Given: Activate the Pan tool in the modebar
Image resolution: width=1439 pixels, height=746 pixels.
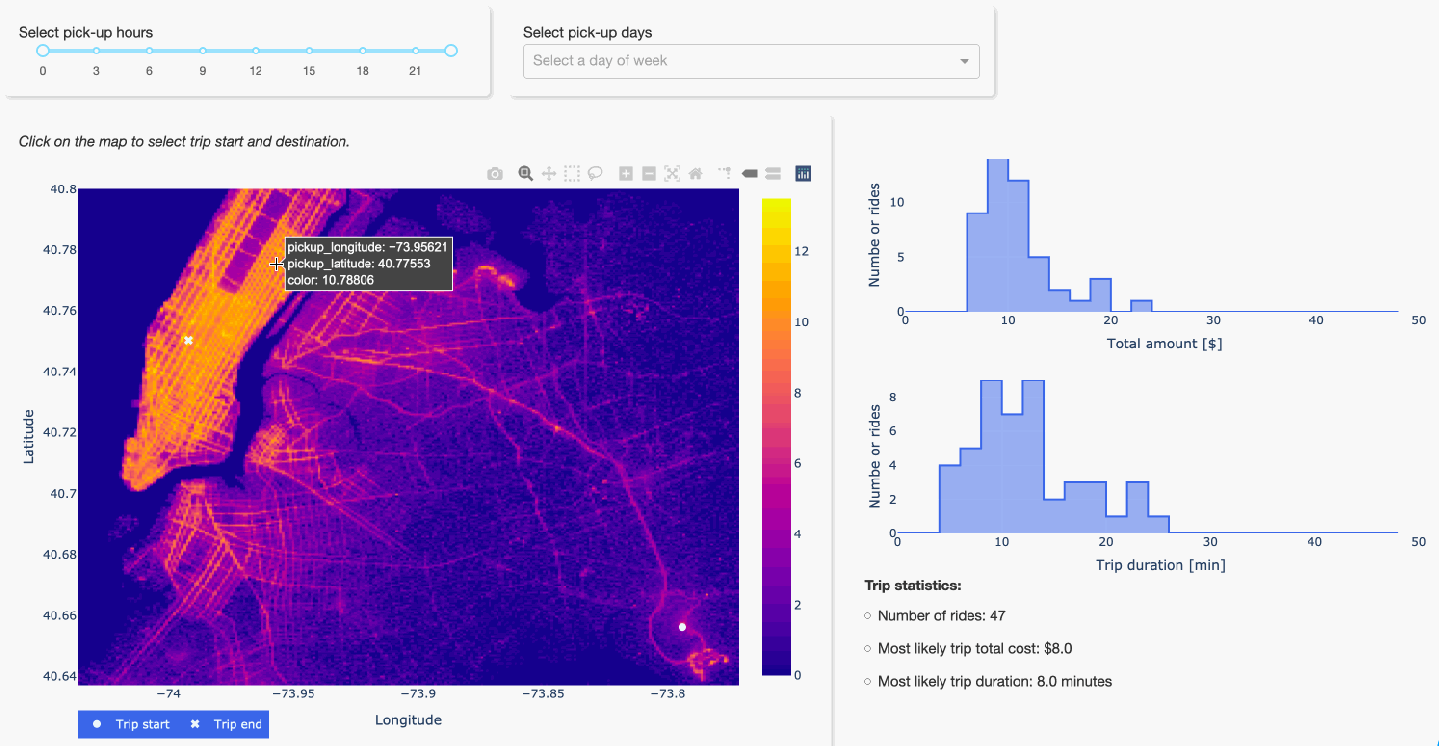Looking at the screenshot, I should click(x=549, y=174).
